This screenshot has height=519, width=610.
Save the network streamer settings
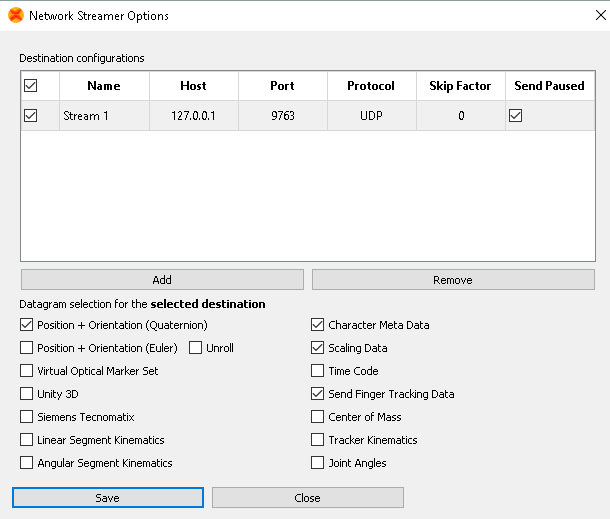tap(108, 498)
